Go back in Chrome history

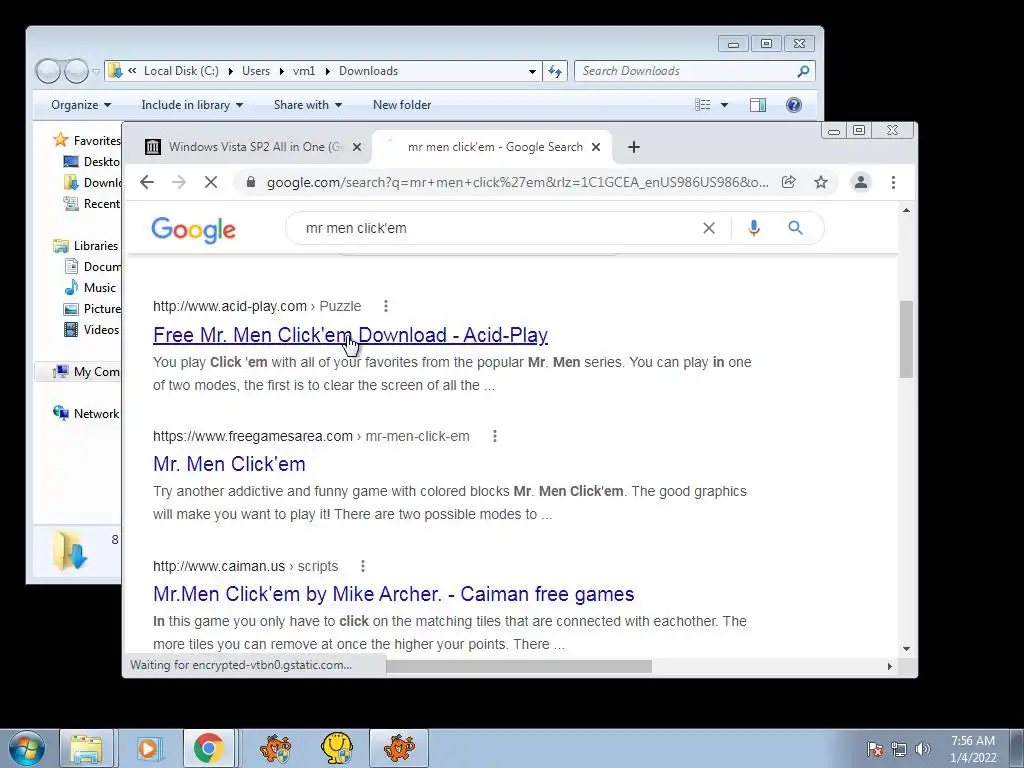[147, 182]
